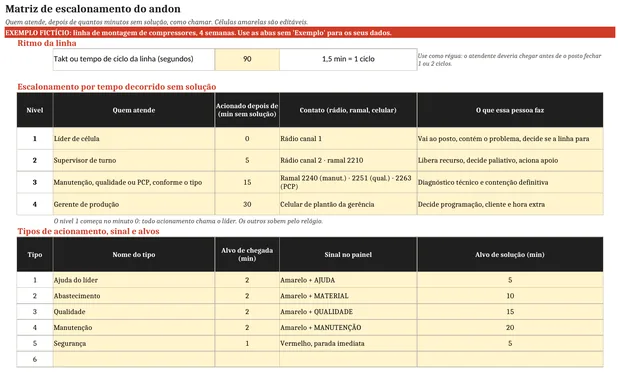Click the 'Nome do tipo' column header
The image size is (620, 372).
(x=134, y=255)
